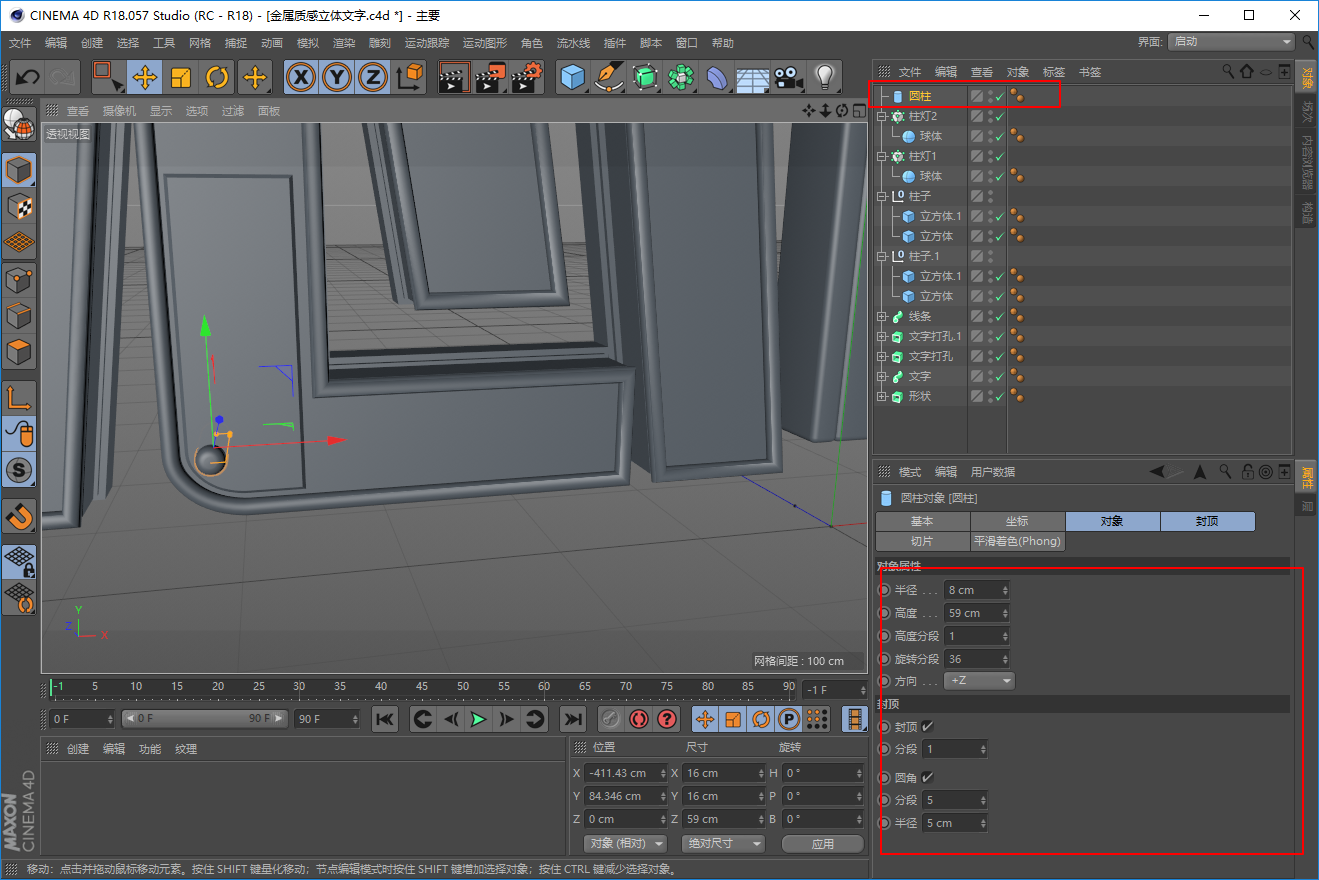Select the spline Pen tool
Viewport: 1319px width, 880px height.
(x=609, y=77)
